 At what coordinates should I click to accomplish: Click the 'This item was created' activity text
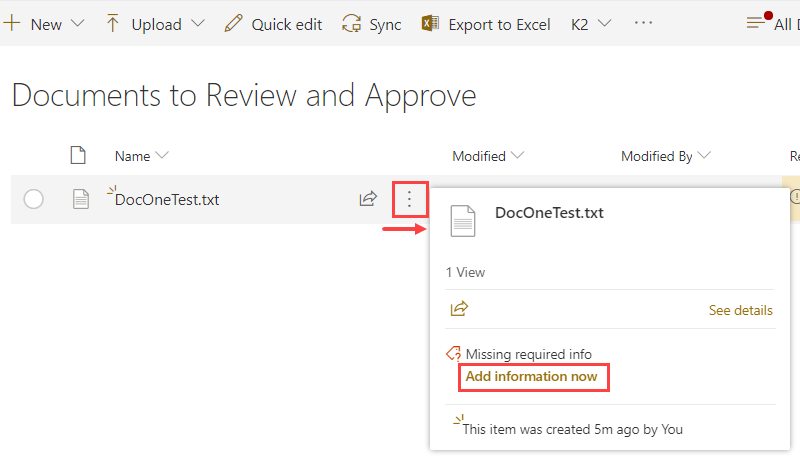click(572, 429)
